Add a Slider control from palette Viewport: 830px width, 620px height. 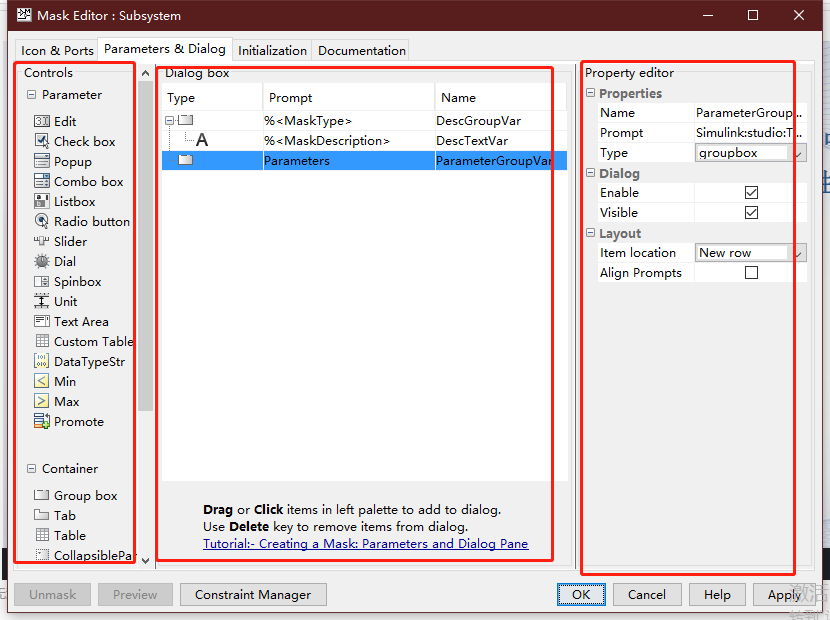[60, 241]
